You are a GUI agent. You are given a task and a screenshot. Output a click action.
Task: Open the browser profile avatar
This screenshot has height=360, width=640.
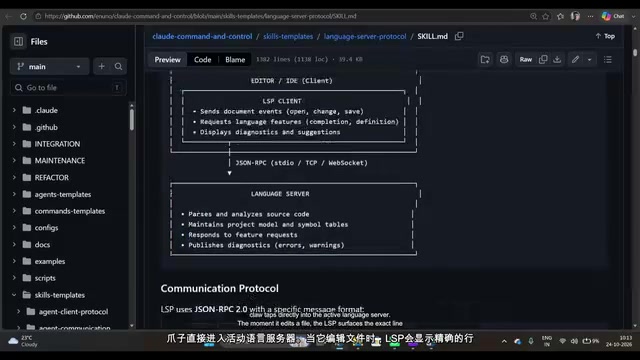tap(575, 16)
